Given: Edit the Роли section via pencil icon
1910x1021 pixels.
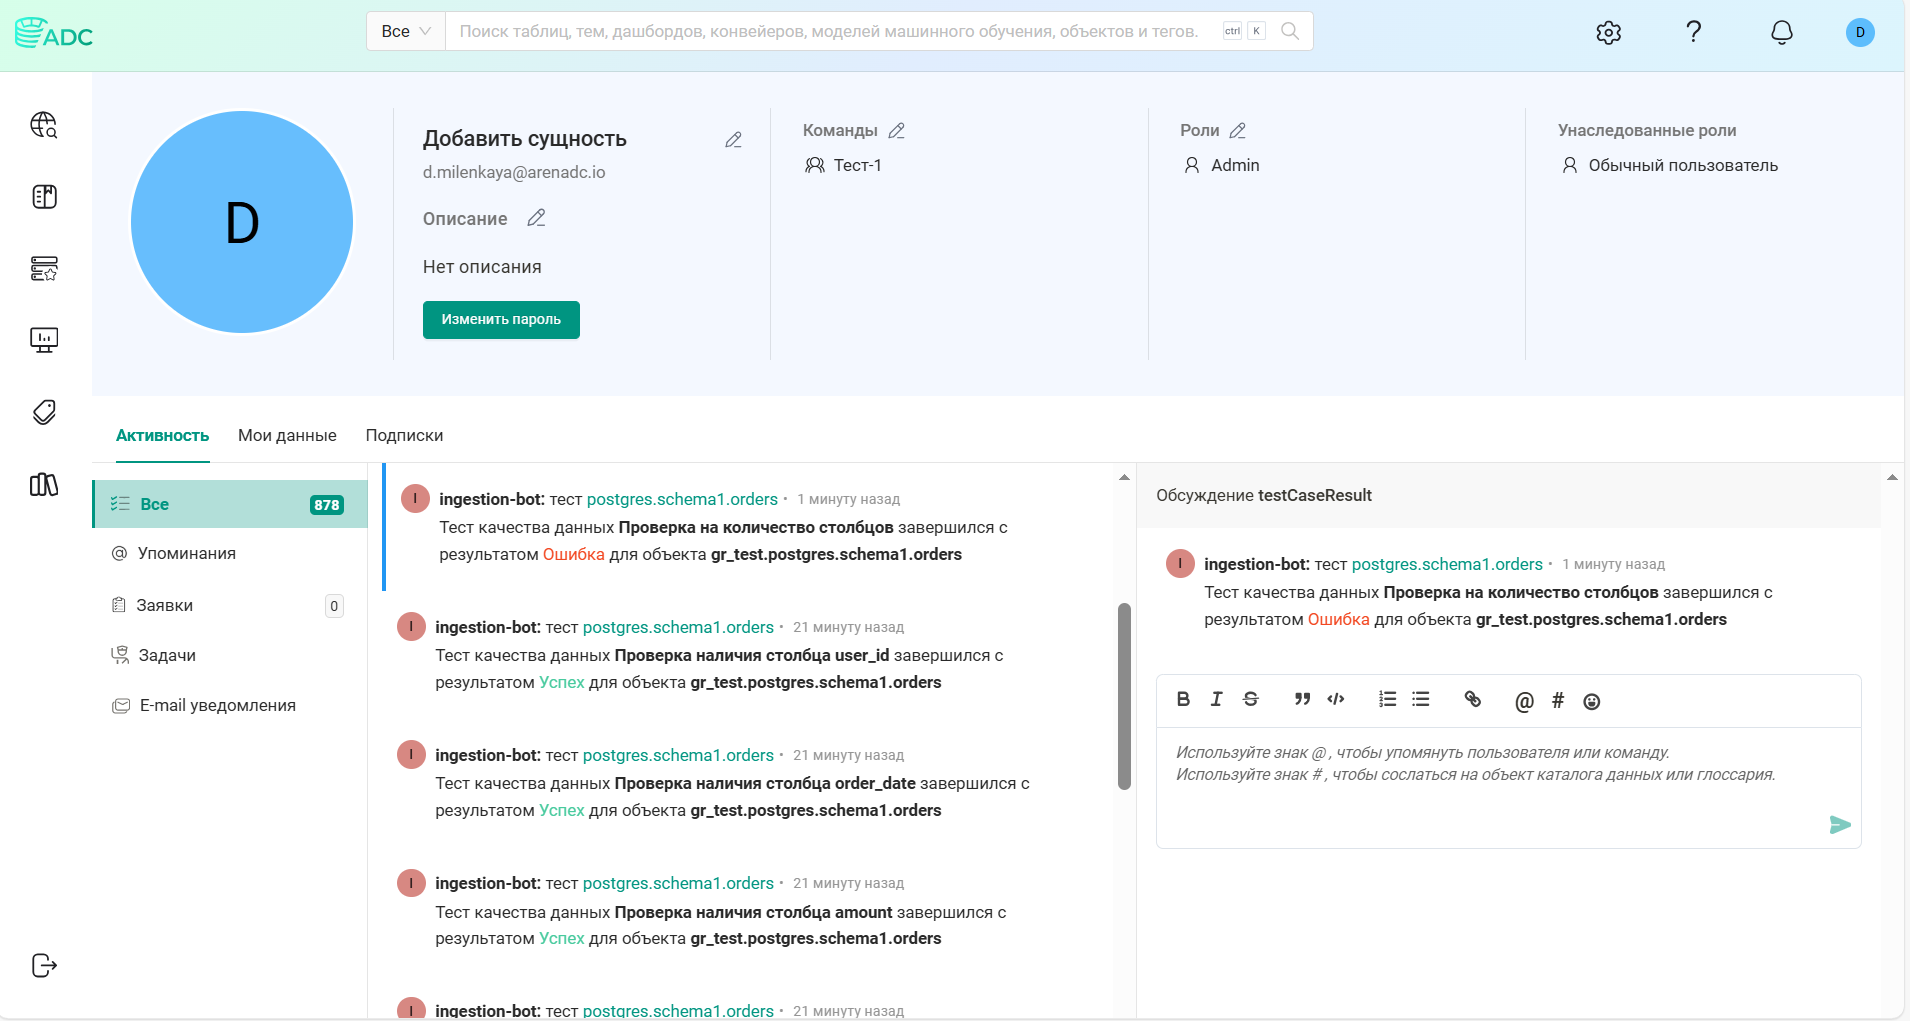Looking at the screenshot, I should (x=1239, y=130).
